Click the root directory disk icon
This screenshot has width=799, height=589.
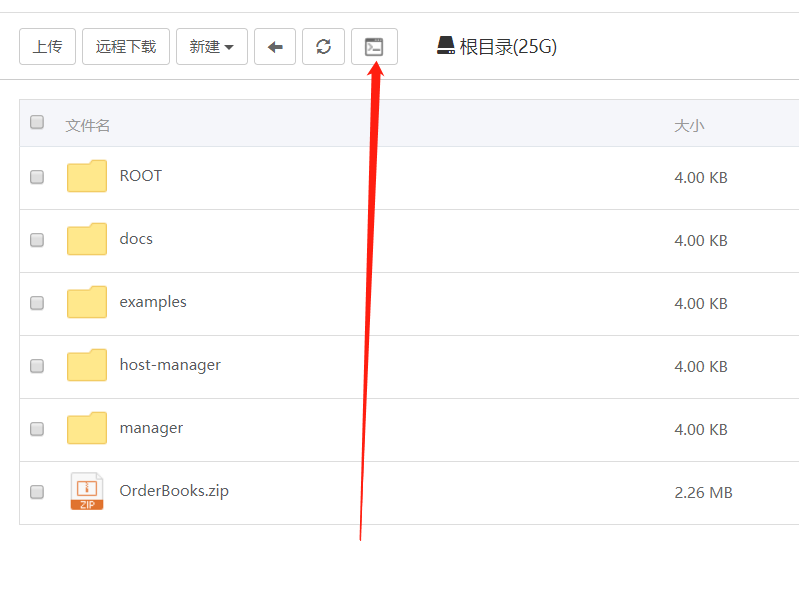446,46
